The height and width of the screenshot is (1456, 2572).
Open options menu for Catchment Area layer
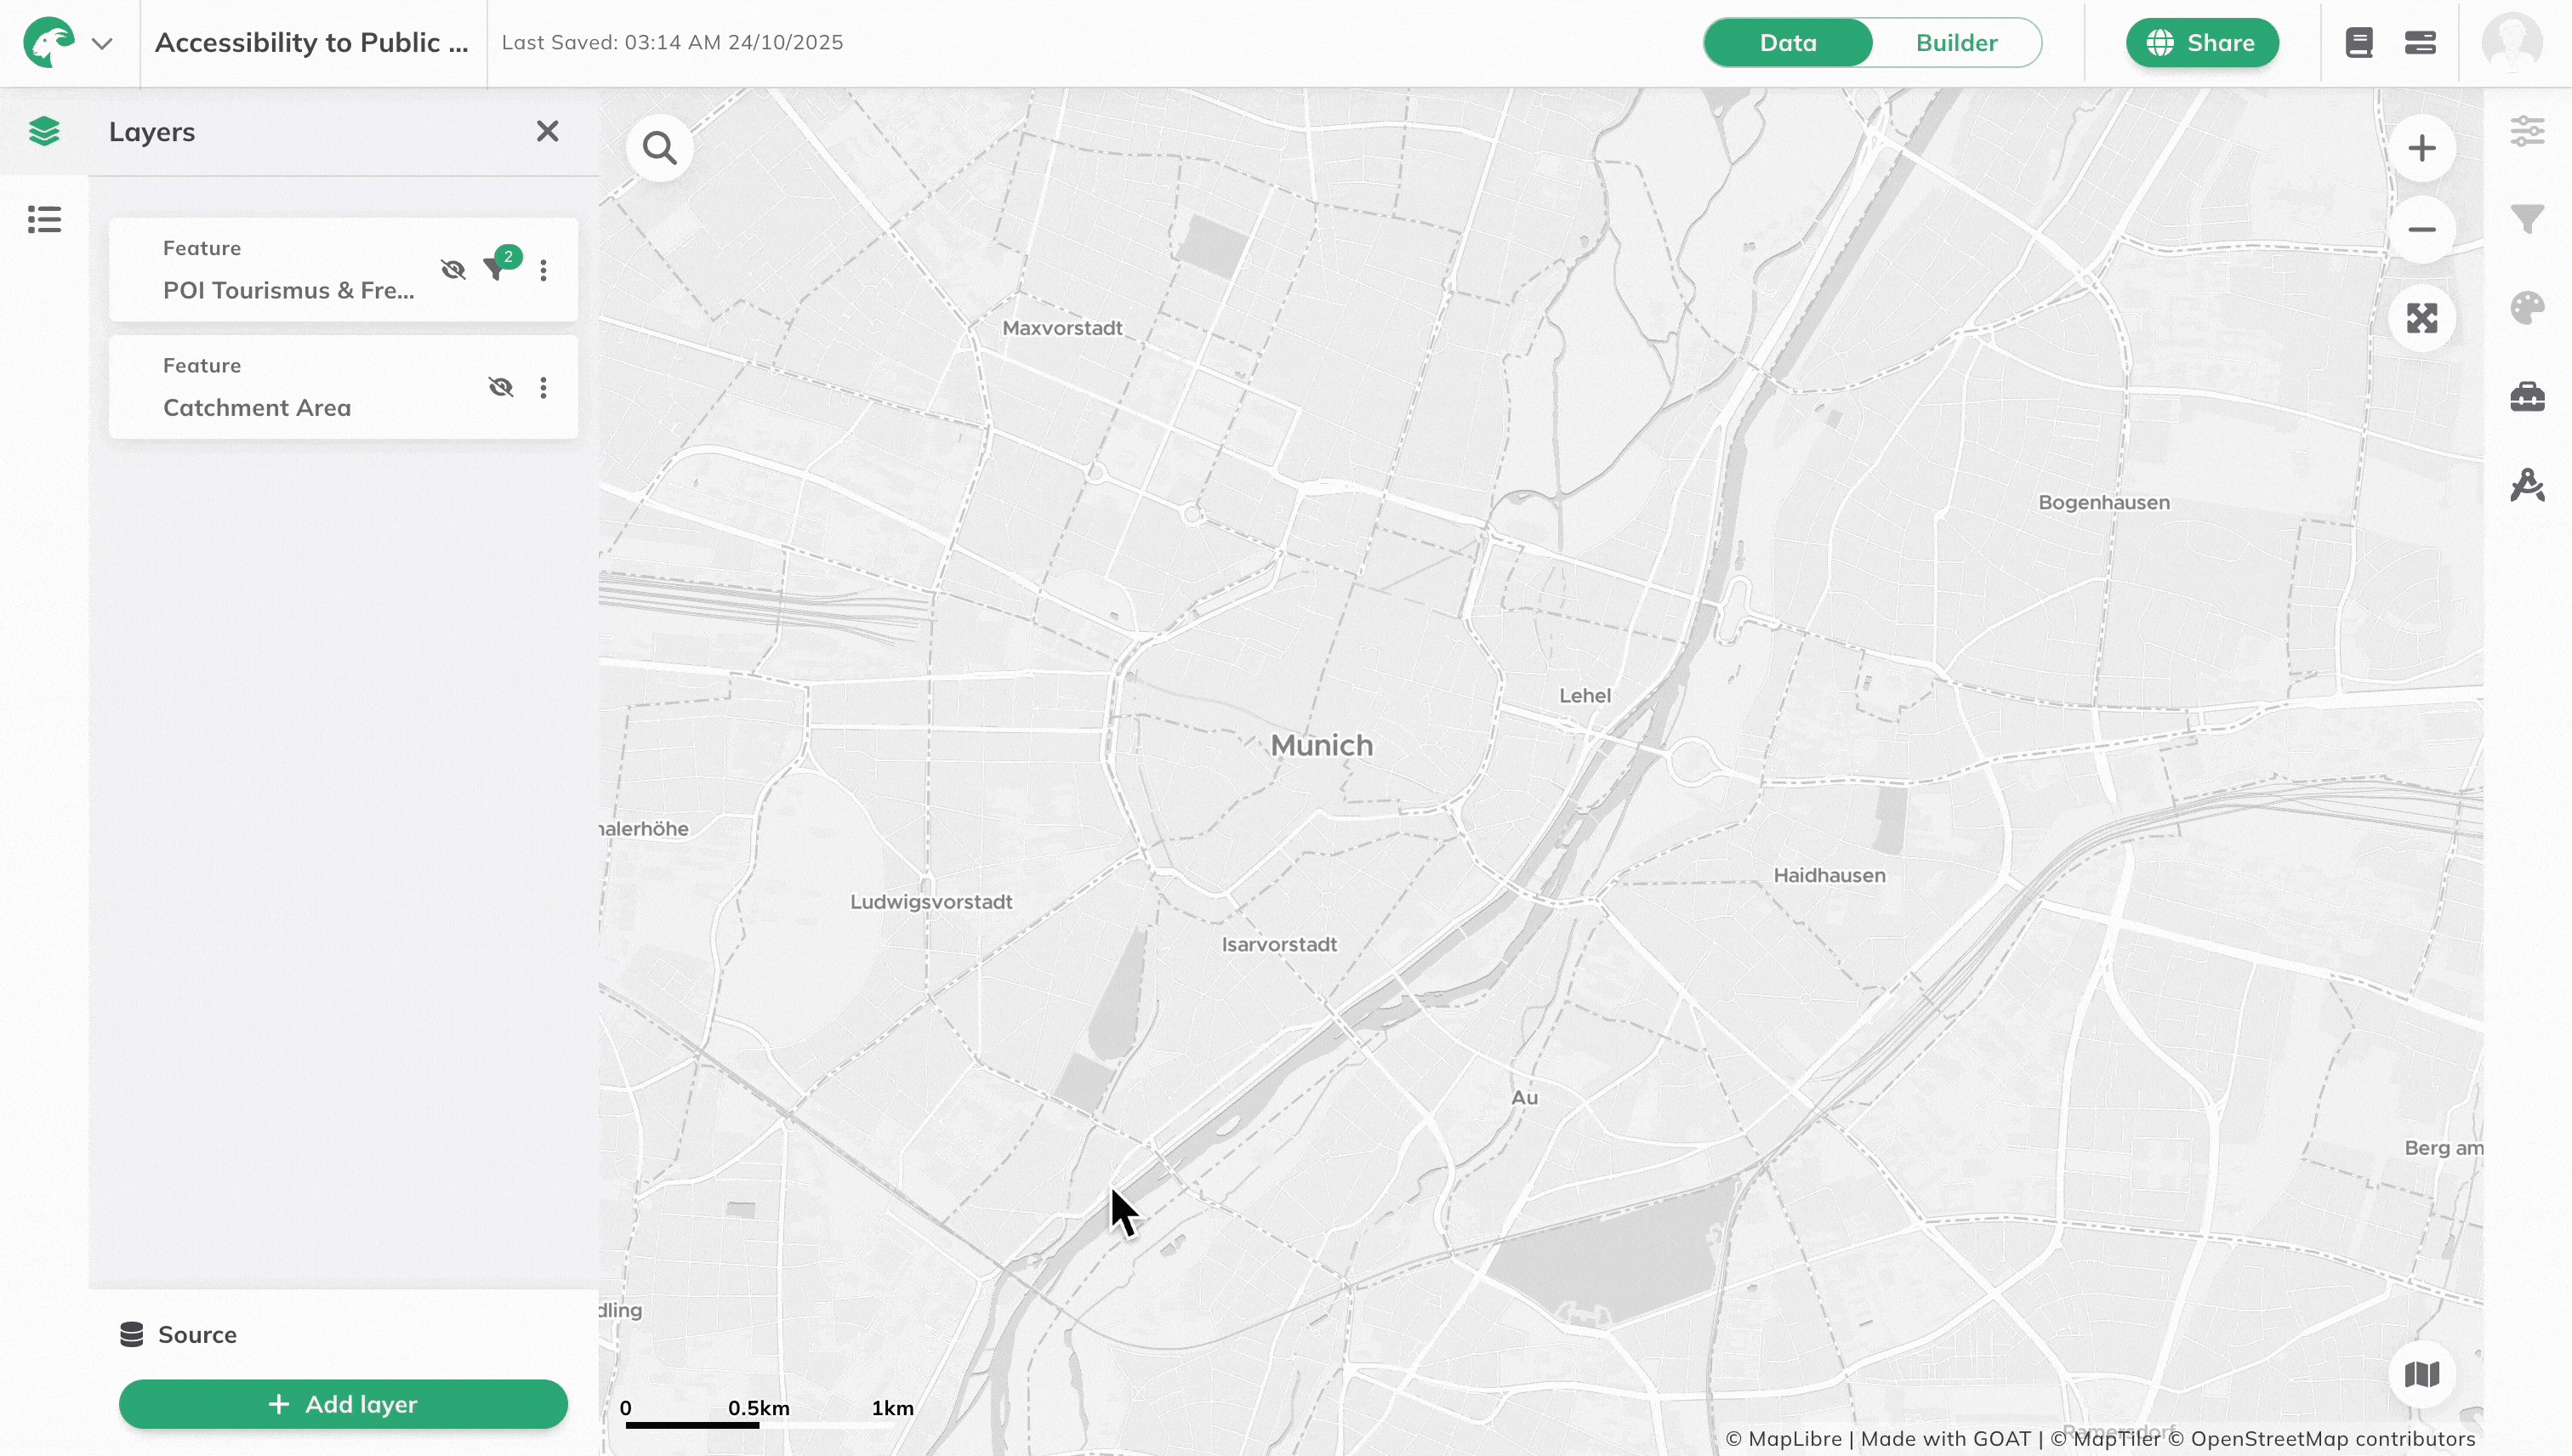(x=544, y=387)
